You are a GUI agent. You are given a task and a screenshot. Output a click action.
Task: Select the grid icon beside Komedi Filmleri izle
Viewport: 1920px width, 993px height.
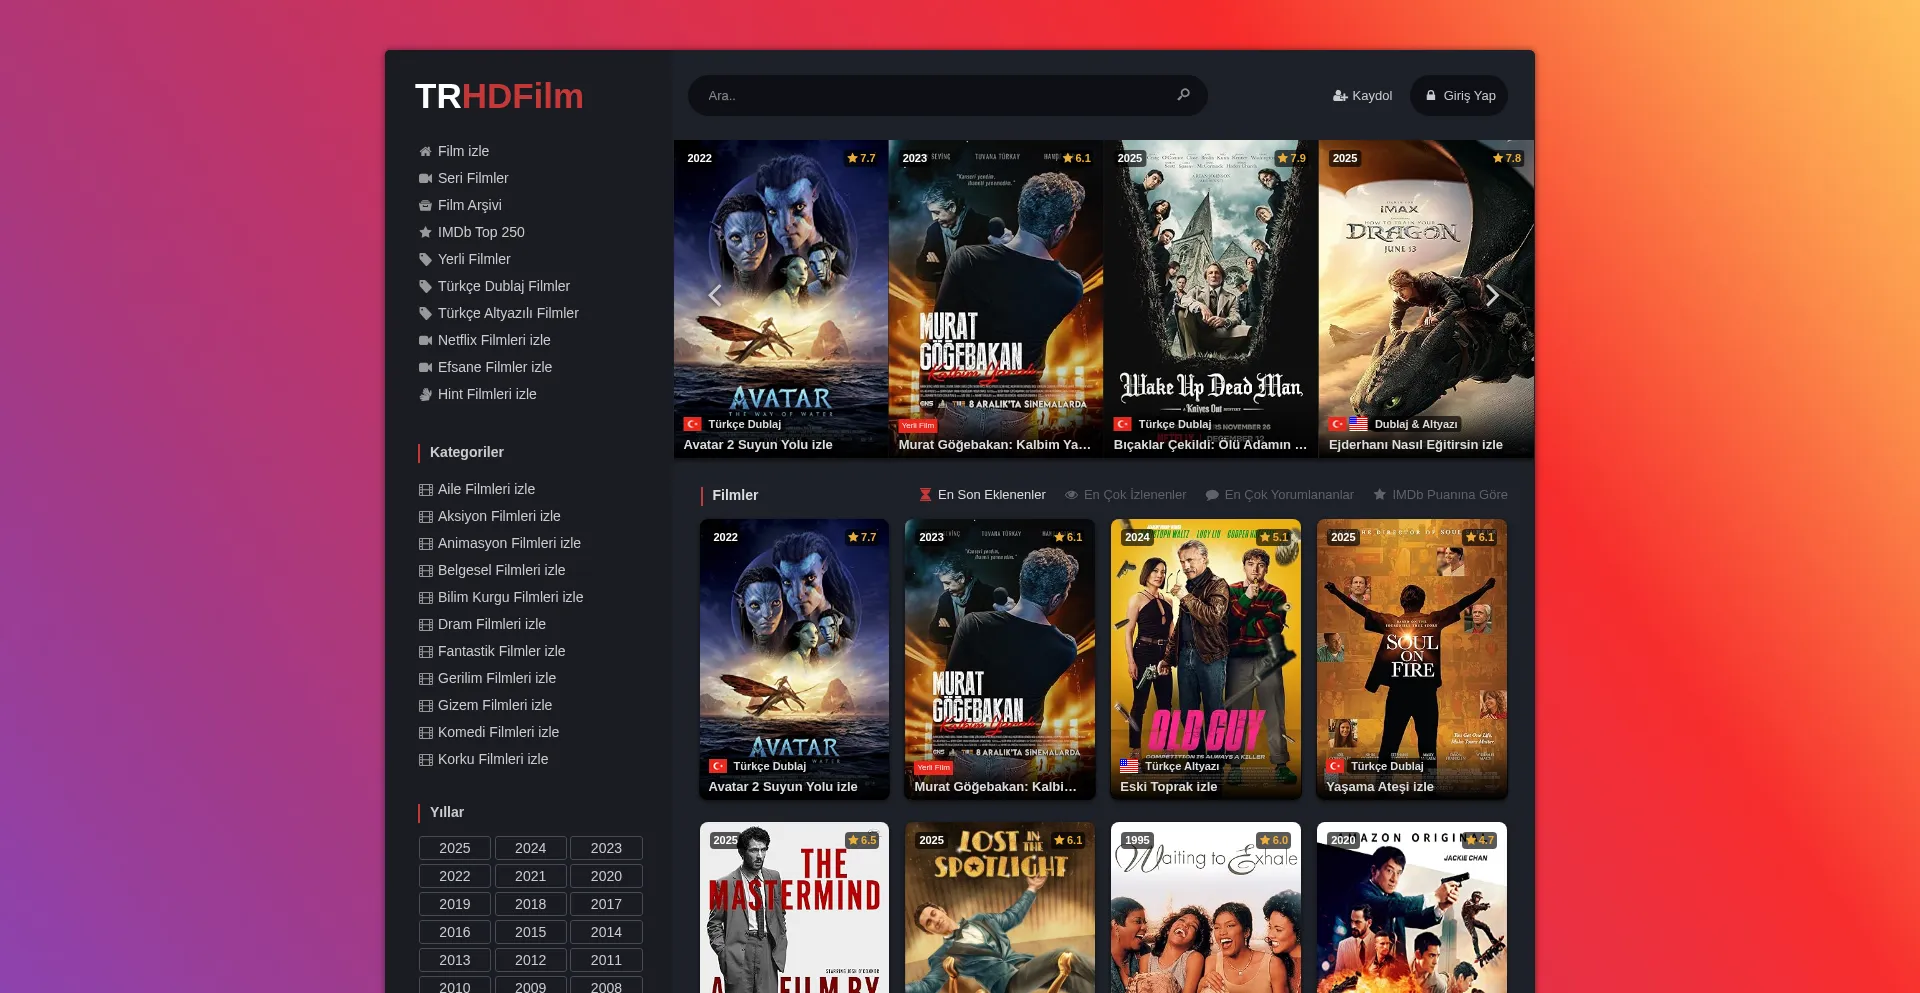click(425, 732)
